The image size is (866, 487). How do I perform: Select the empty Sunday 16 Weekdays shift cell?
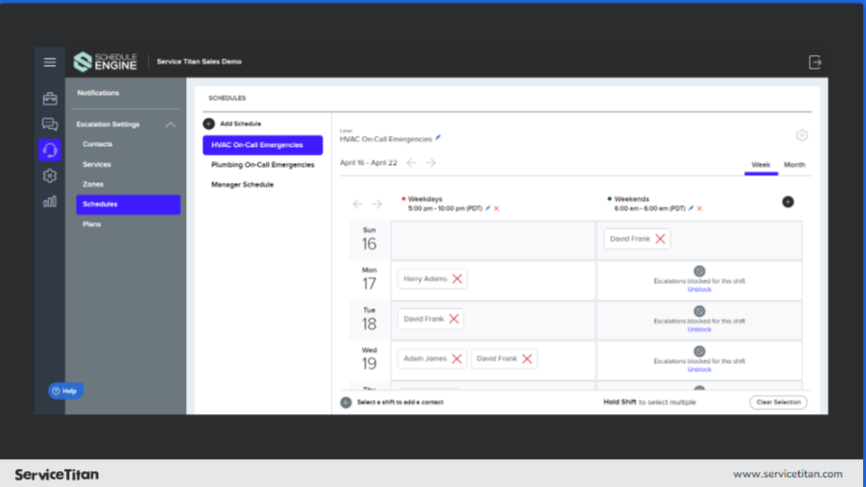pos(493,240)
